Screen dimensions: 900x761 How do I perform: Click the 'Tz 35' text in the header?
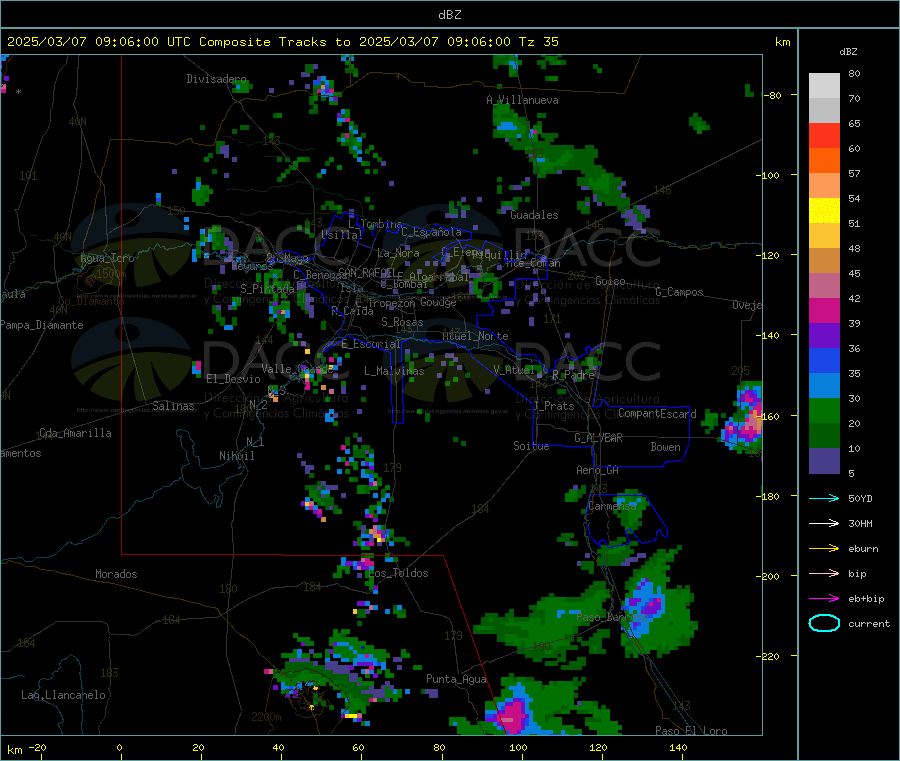539,42
